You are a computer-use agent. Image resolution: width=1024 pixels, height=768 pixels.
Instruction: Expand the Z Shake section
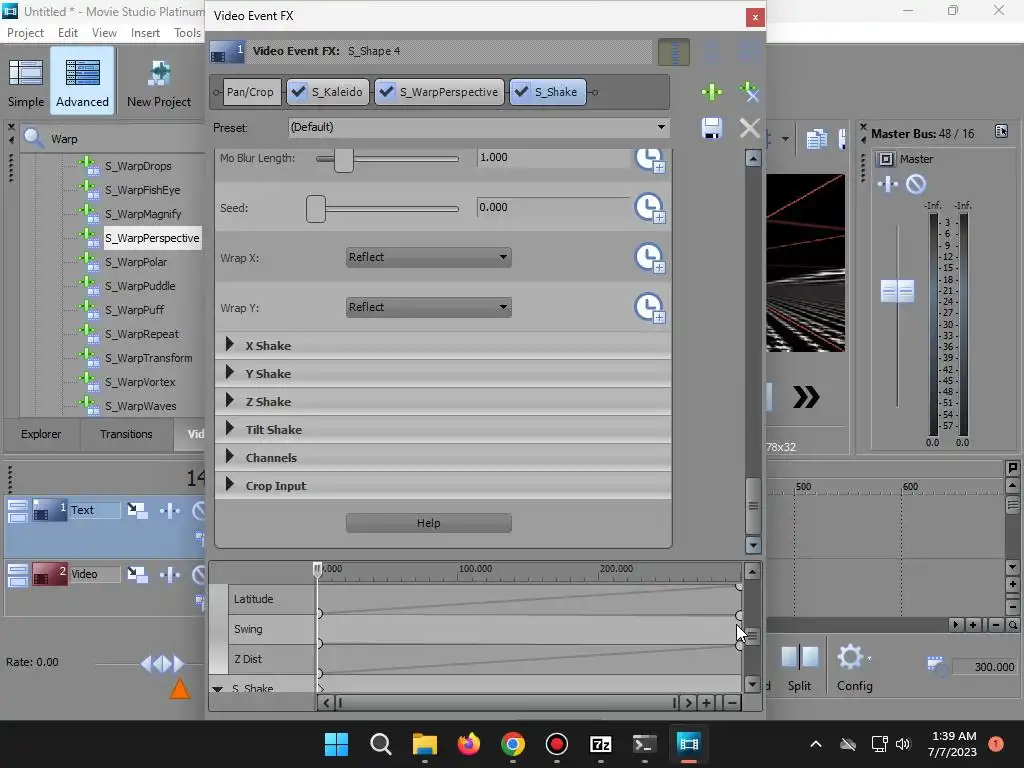[229, 401]
